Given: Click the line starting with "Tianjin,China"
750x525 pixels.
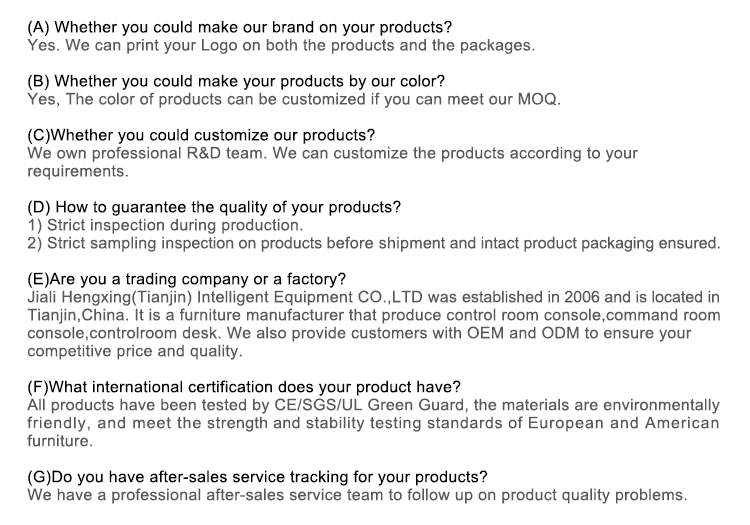Looking at the screenshot, I should tap(373, 315).
